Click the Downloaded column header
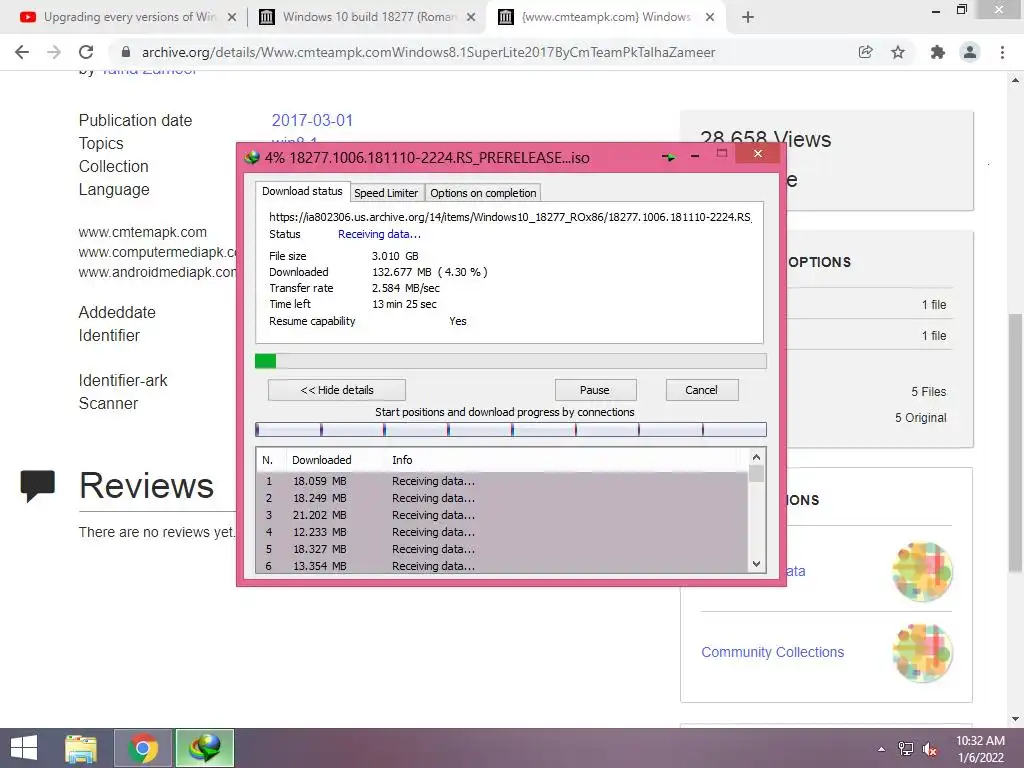The width and height of the screenshot is (1024, 768). click(321, 460)
